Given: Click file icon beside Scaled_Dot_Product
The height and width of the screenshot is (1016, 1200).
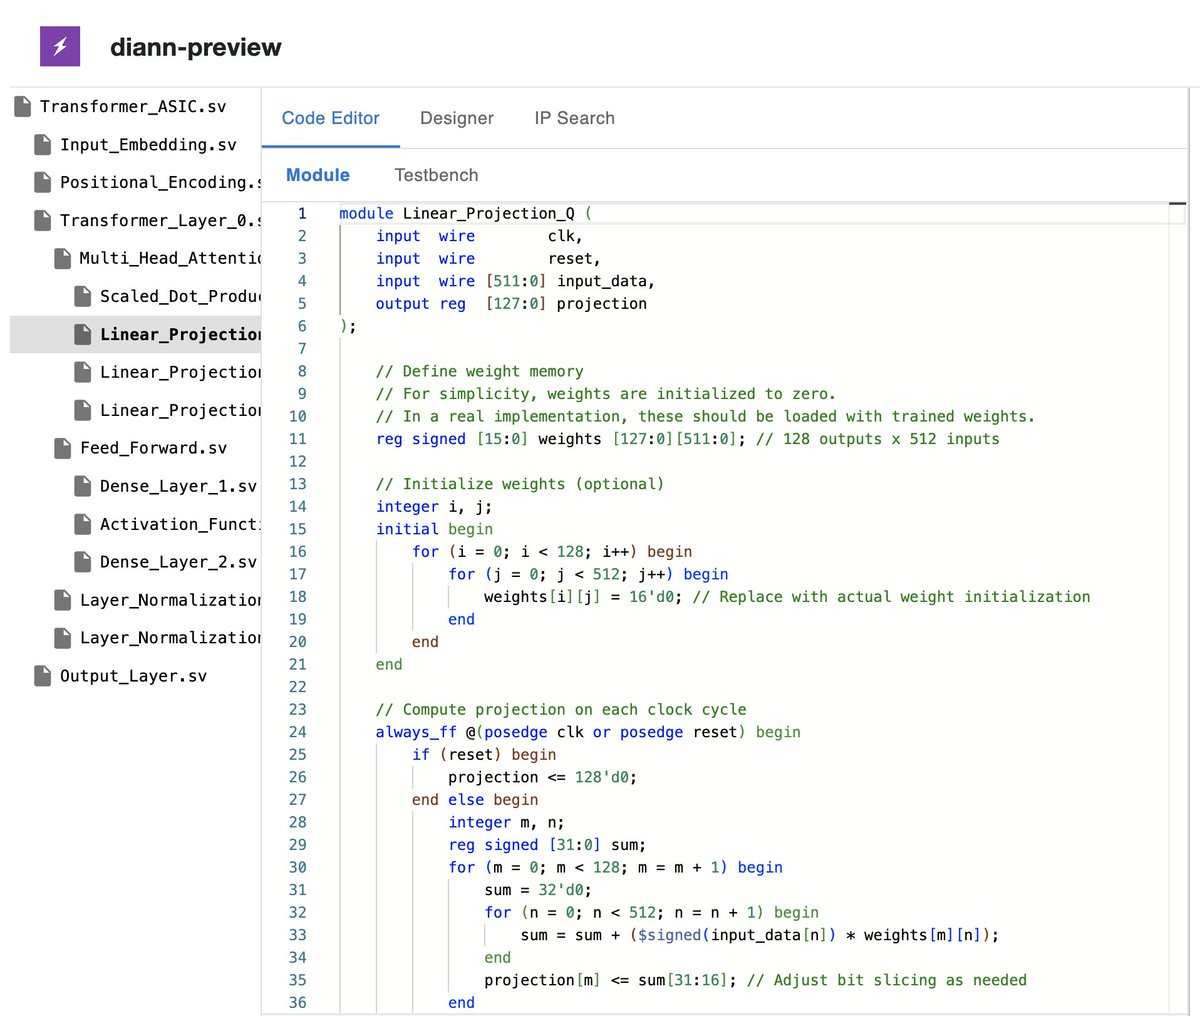Looking at the screenshot, I should click(x=82, y=296).
